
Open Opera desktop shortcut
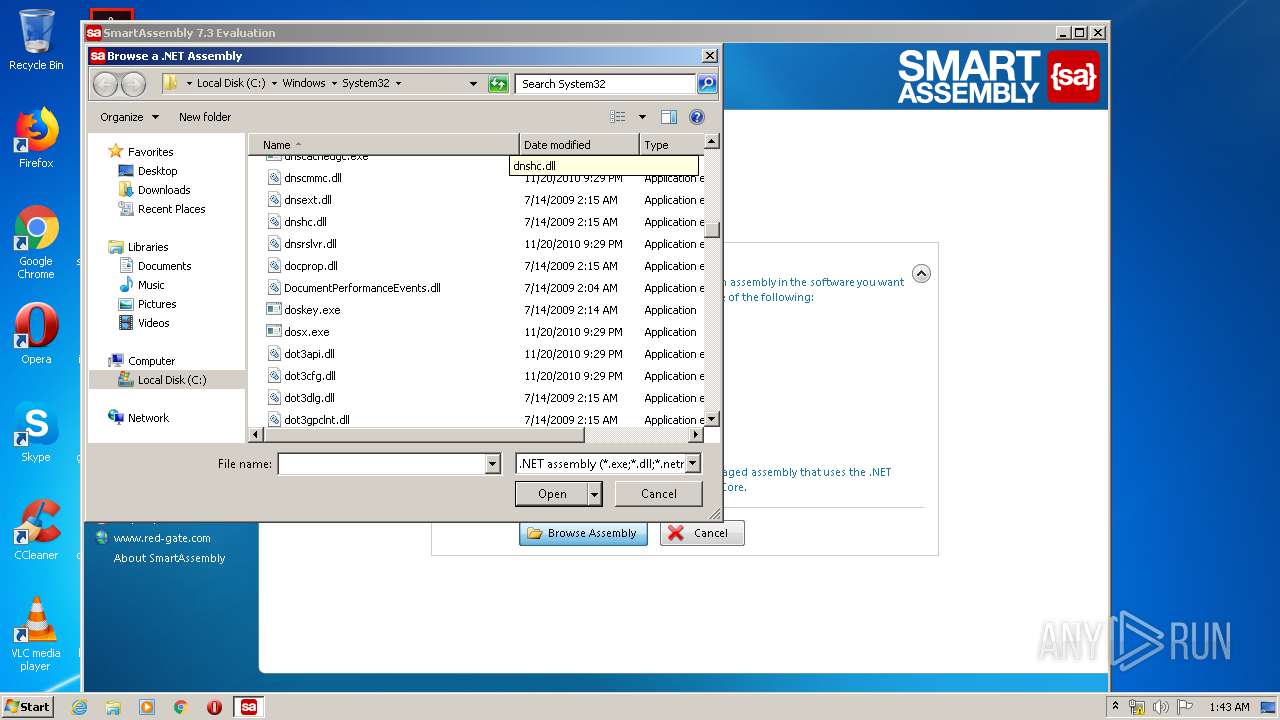(x=36, y=334)
